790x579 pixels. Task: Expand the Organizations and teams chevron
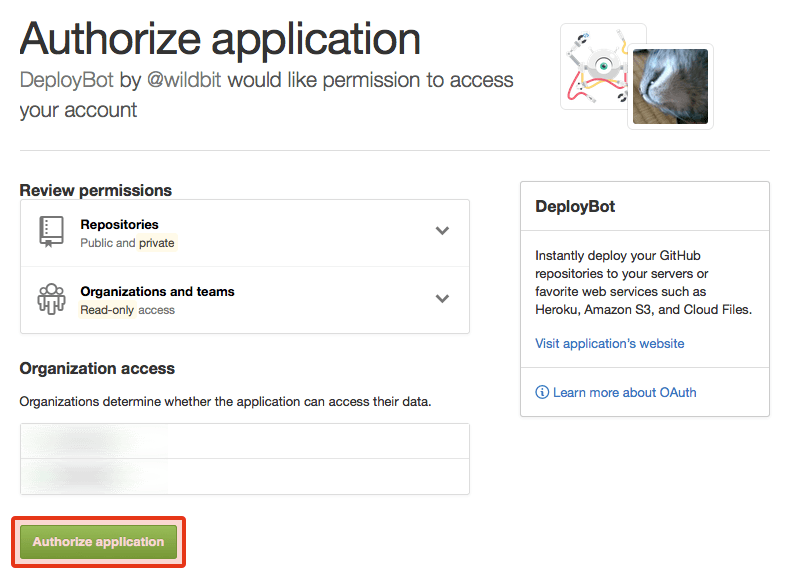[442, 299]
